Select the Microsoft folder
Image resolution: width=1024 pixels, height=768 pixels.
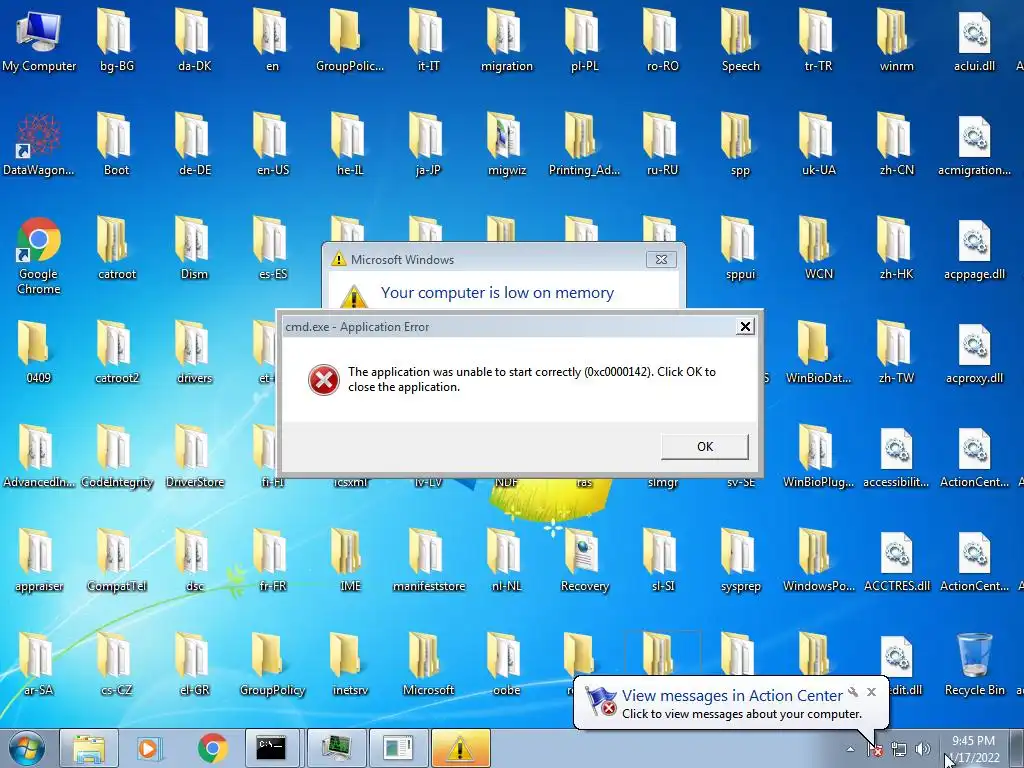click(428, 664)
